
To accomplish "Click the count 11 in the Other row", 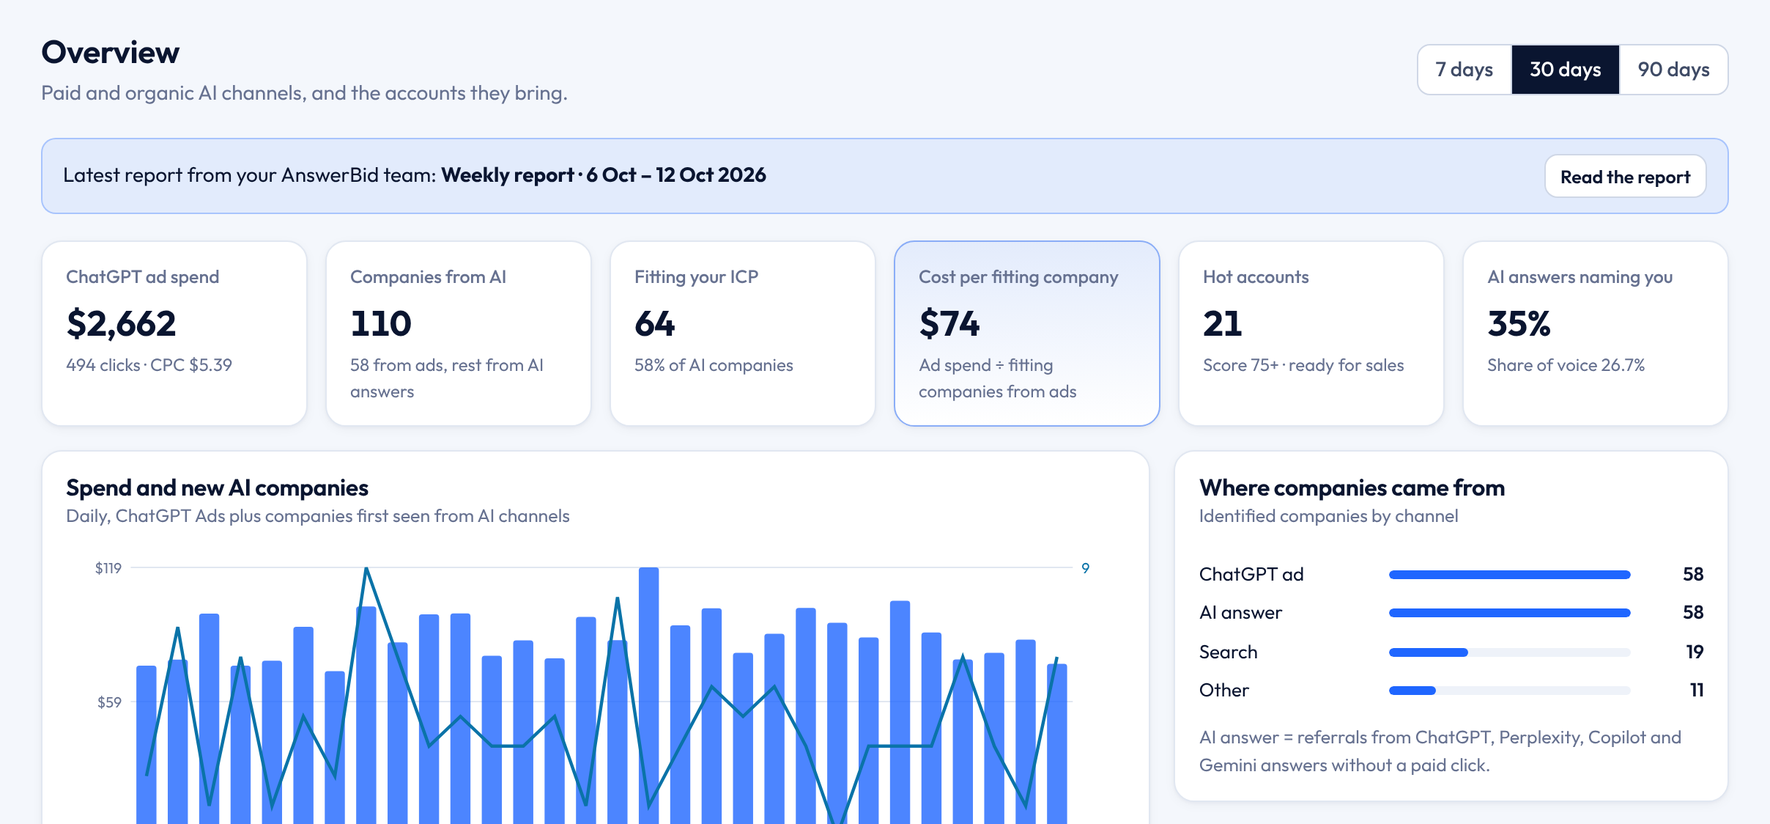I will coord(1696,690).
